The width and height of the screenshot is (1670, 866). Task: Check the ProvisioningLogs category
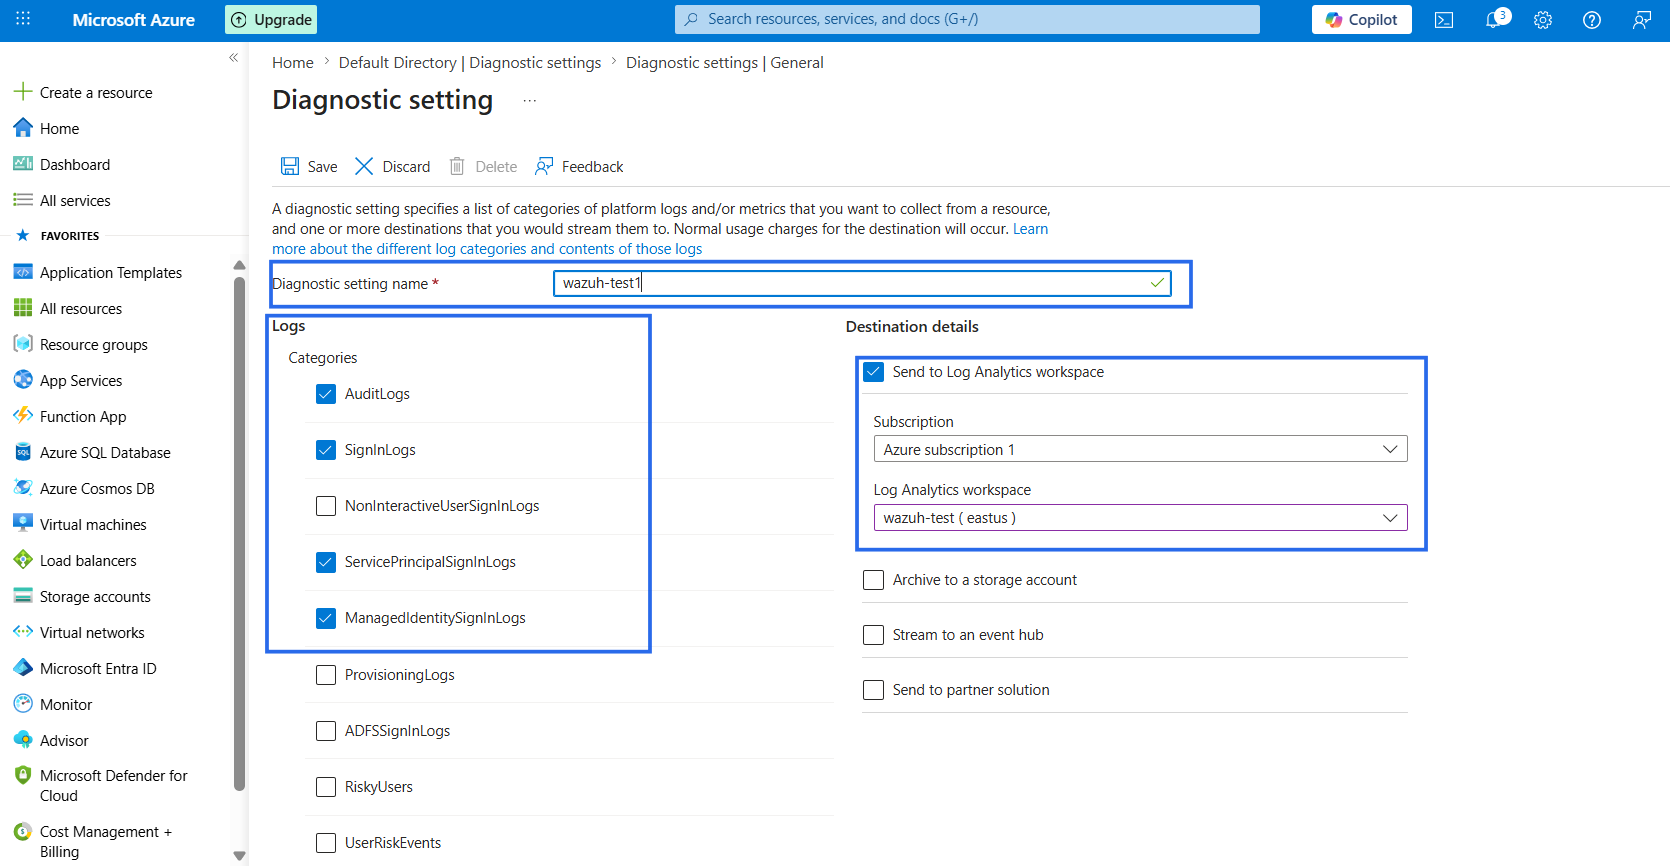pyautogui.click(x=326, y=675)
